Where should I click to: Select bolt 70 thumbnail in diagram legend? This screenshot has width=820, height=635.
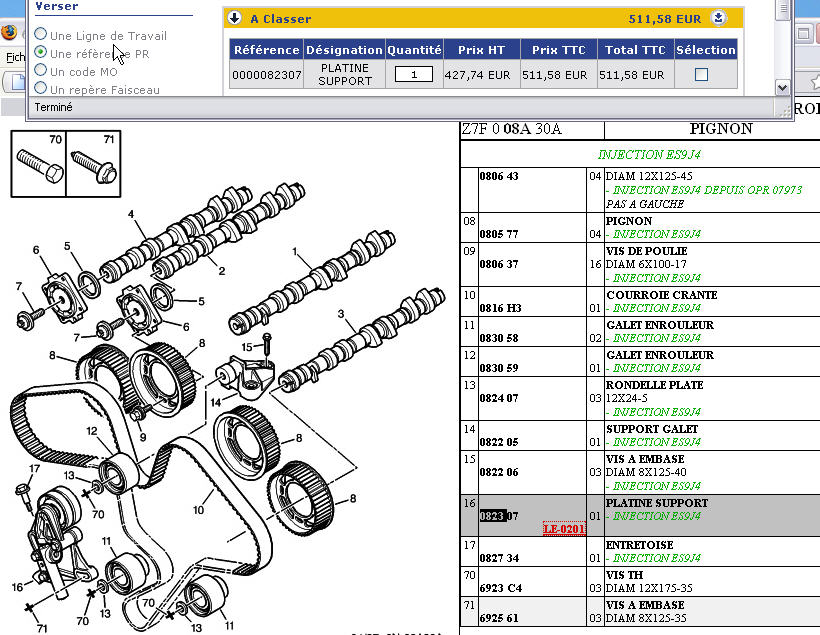tap(39, 162)
